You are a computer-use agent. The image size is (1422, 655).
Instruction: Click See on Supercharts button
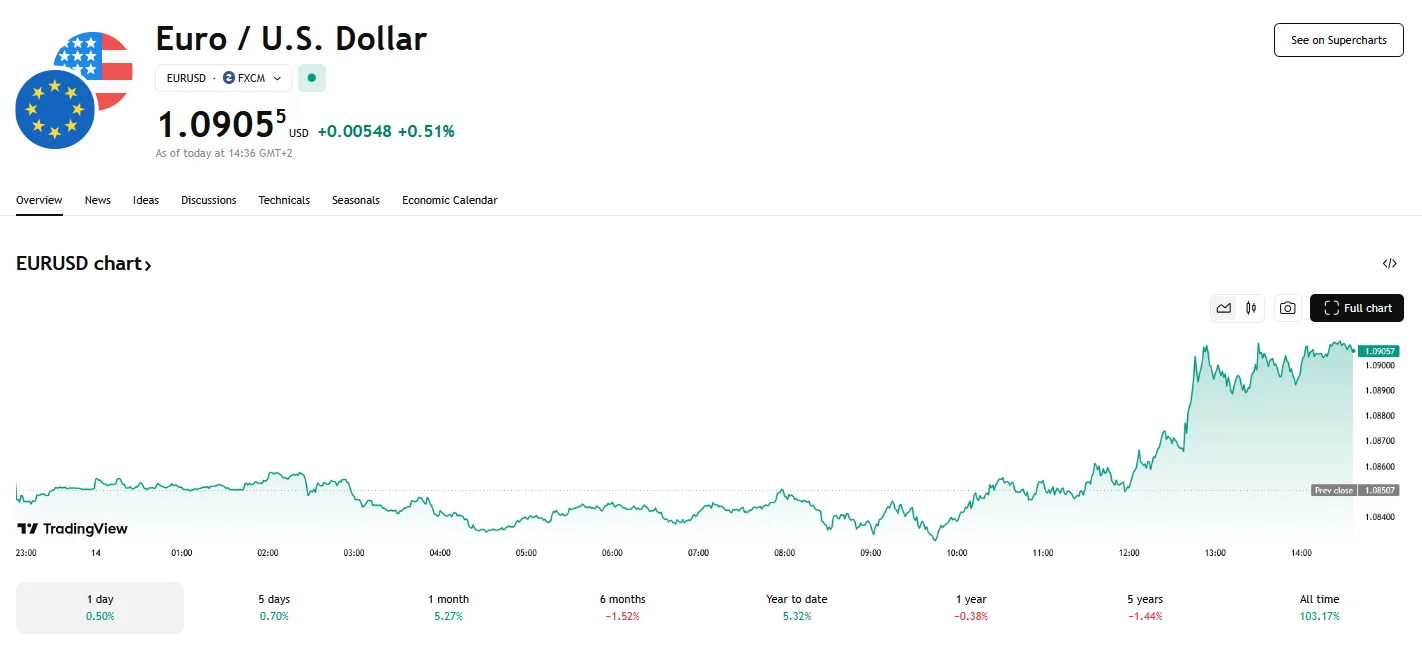(x=1338, y=40)
